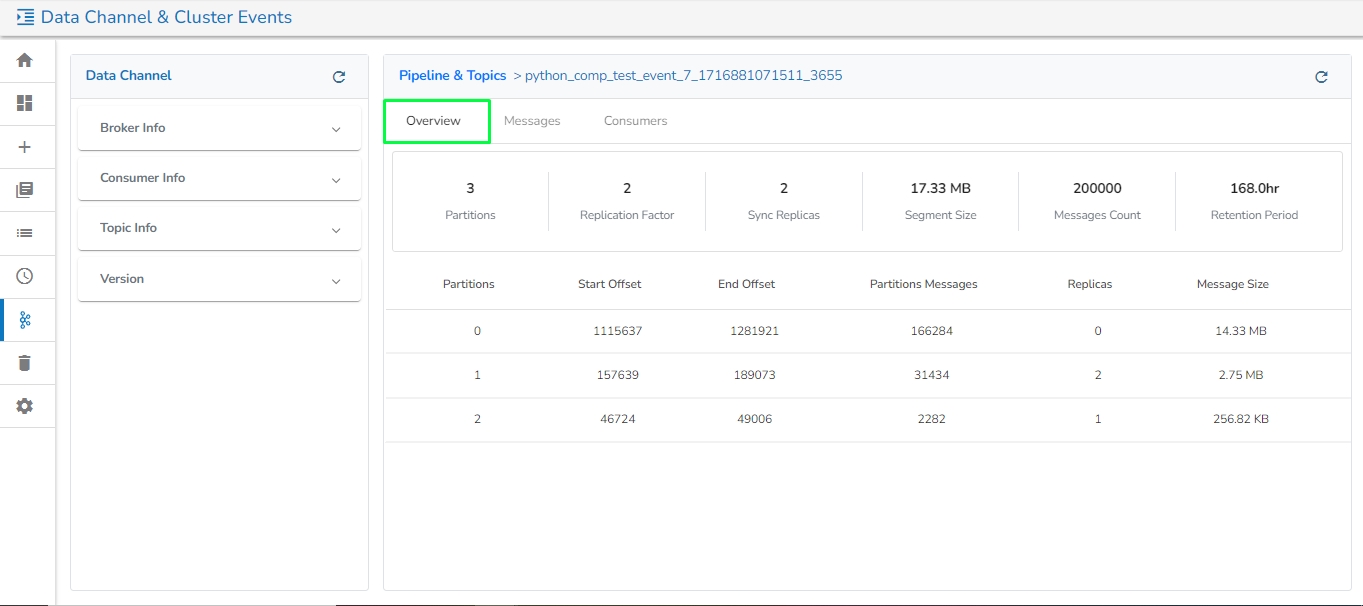The image size is (1363, 606).
Task: Select the bulleted list icon in sidebar
Action: [x=25, y=233]
